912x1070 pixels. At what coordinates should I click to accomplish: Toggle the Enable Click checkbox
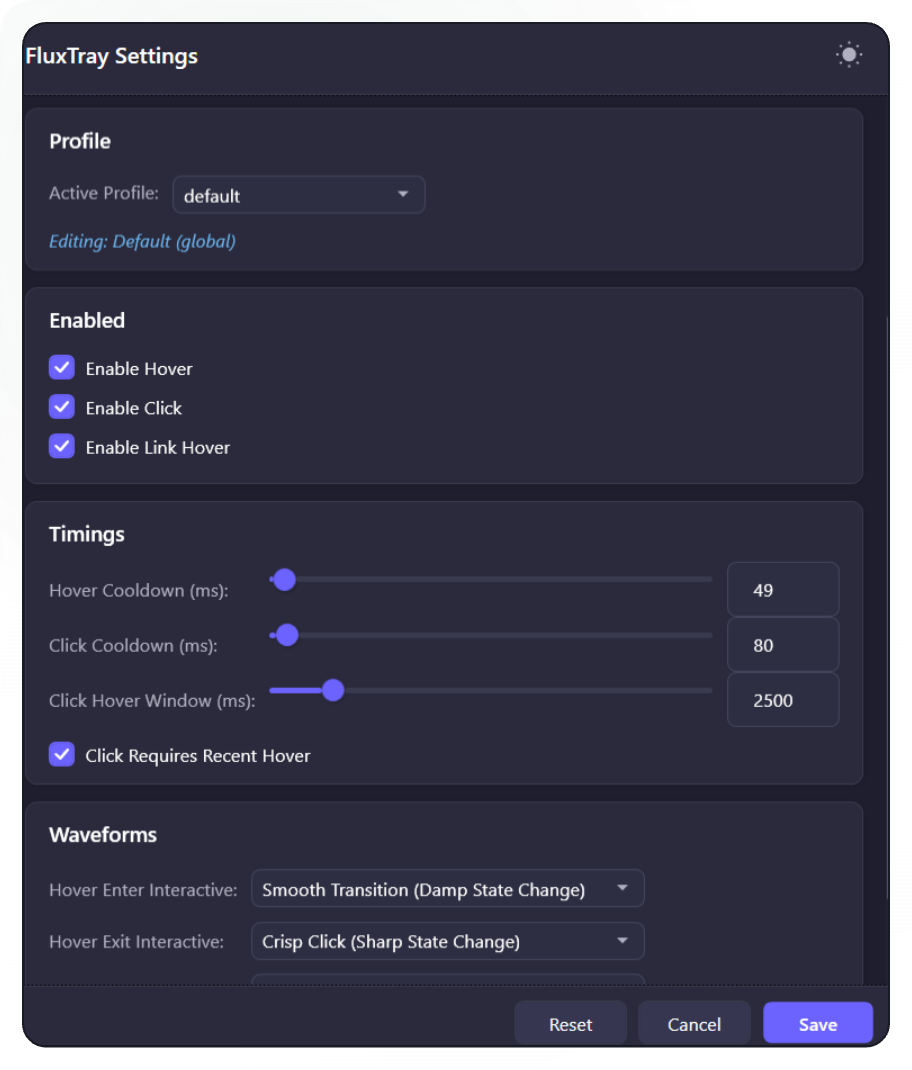pyautogui.click(x=62, y=407)
